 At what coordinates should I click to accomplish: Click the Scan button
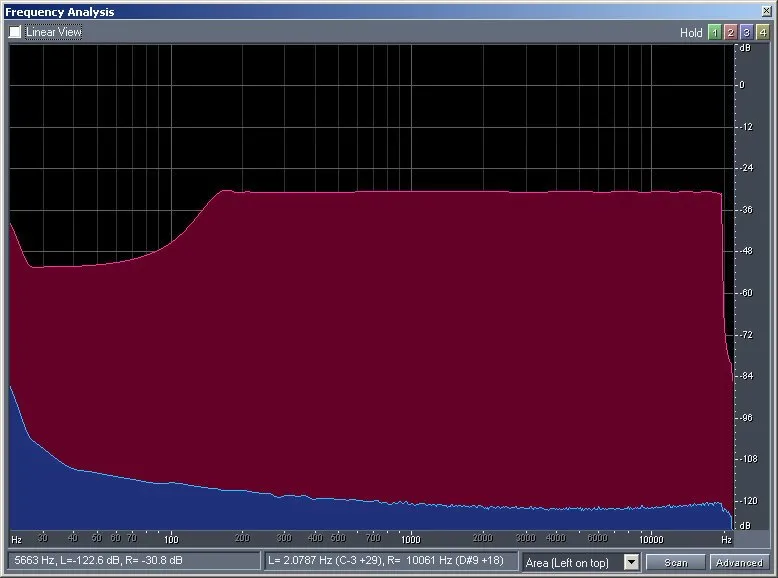tap(675, 563)
